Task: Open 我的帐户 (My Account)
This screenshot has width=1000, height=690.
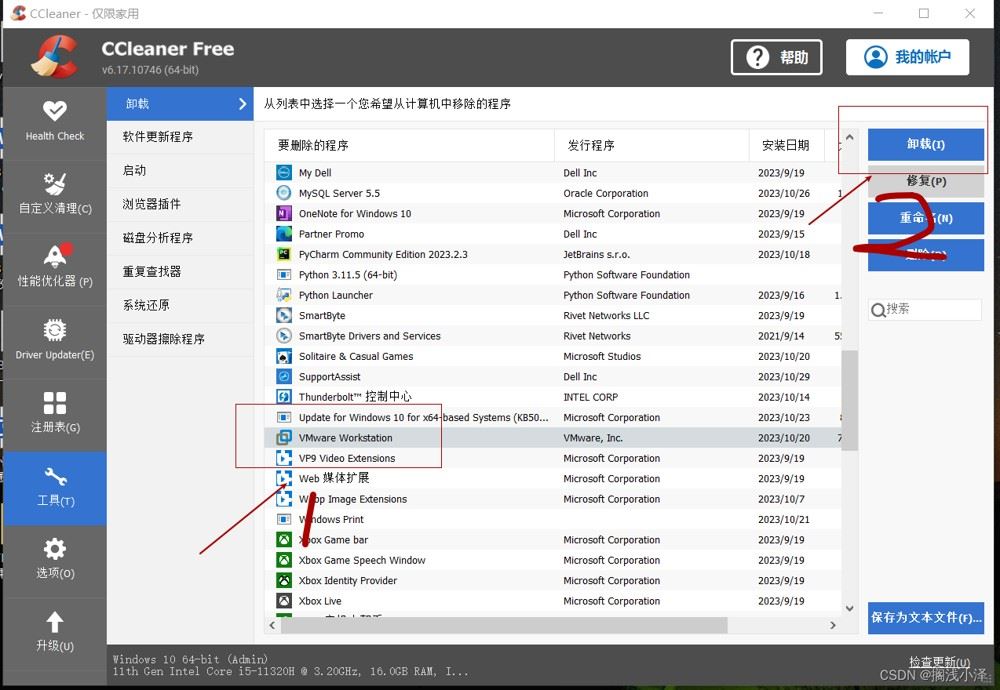Action: 908,57
